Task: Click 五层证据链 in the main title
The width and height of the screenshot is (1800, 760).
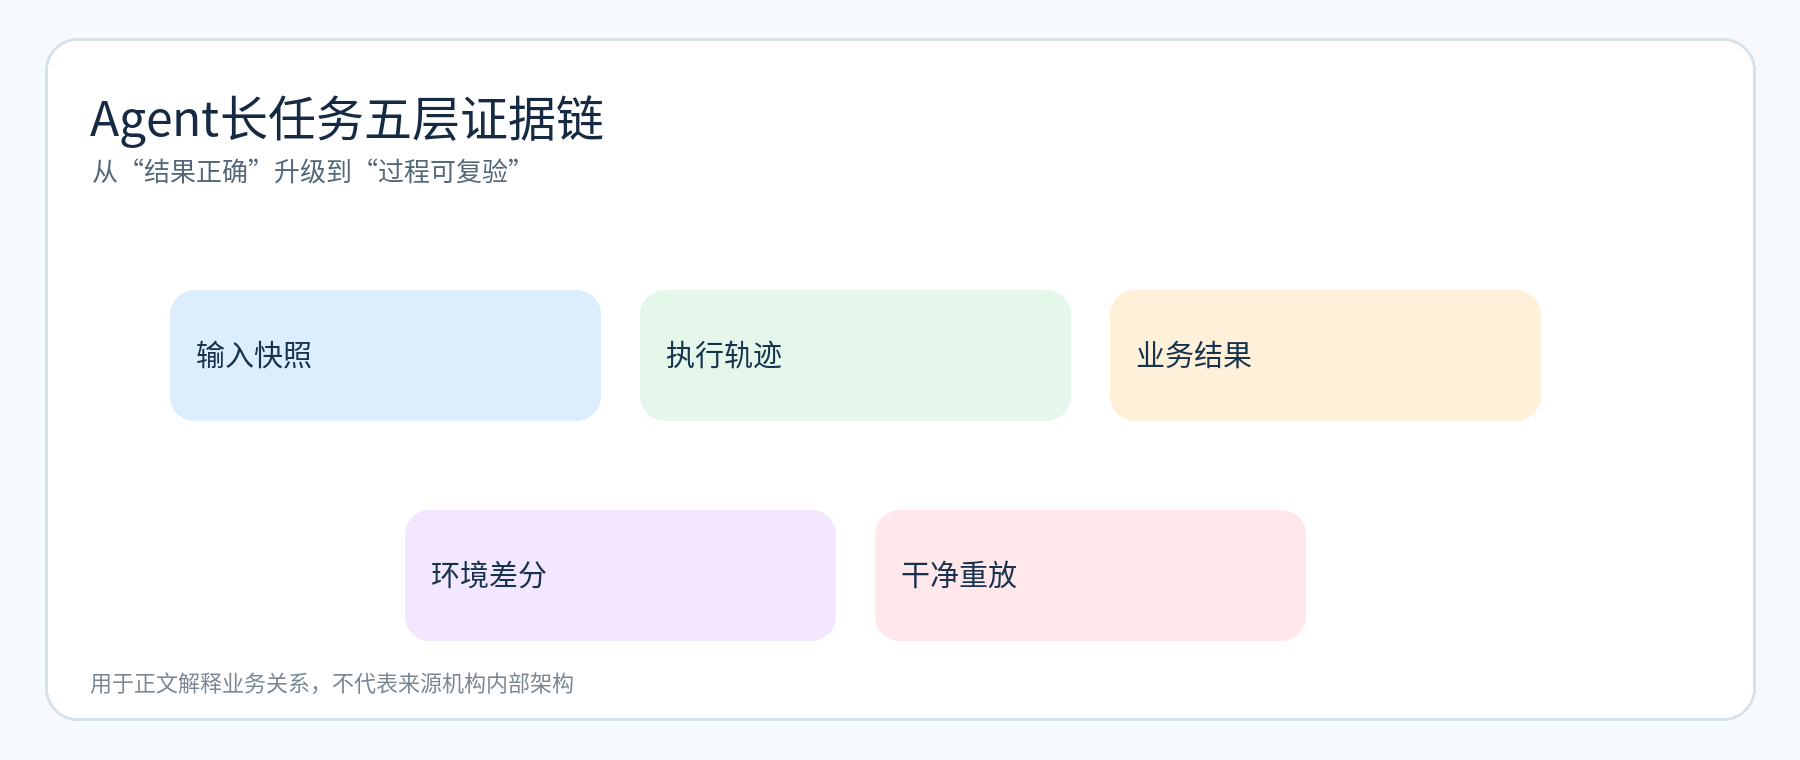Action: [x=484, y=119]
